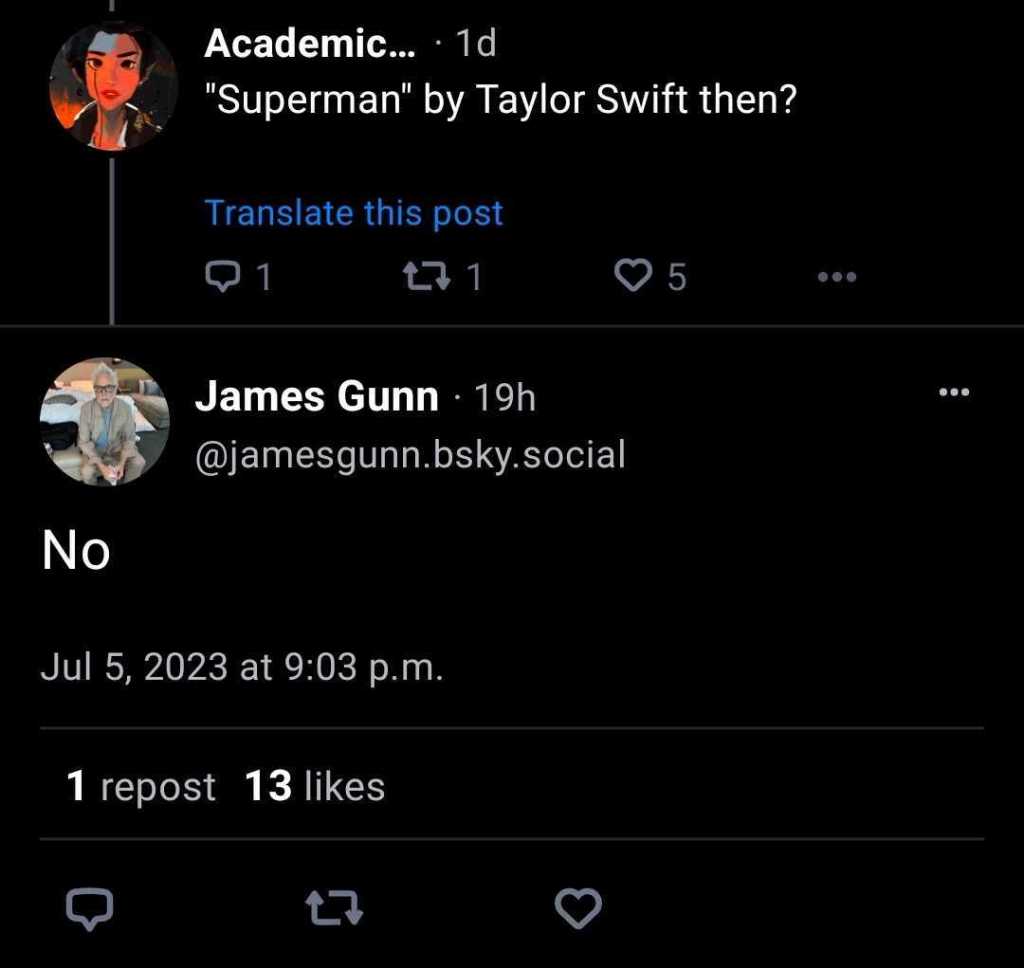Like the "Superman" by Taylor Swift post
This screenshot has width=1024, height=968.
(632, 276)
